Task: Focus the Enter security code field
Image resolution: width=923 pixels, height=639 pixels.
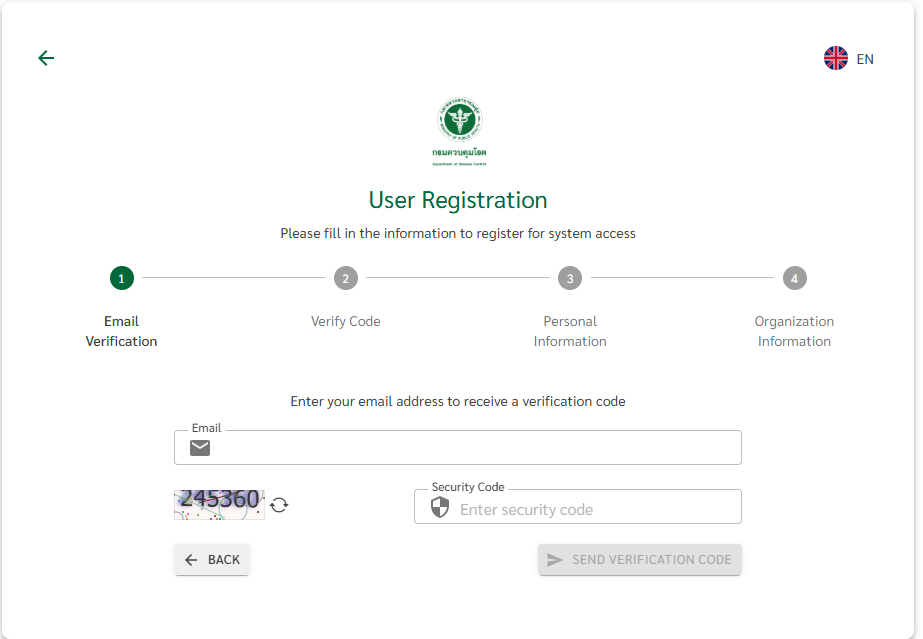Action: 595,509
